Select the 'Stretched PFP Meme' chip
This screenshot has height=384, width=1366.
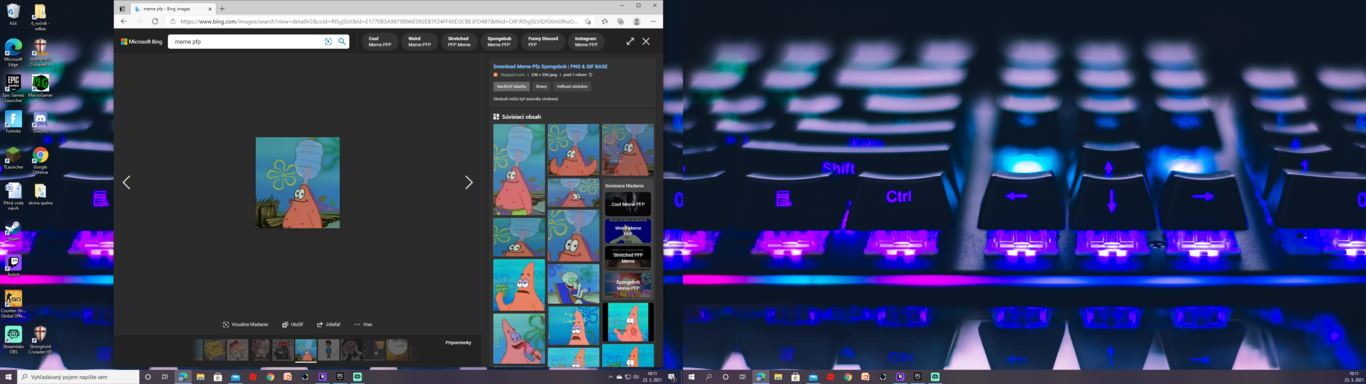pyautogui.click(x=459, y=42)
